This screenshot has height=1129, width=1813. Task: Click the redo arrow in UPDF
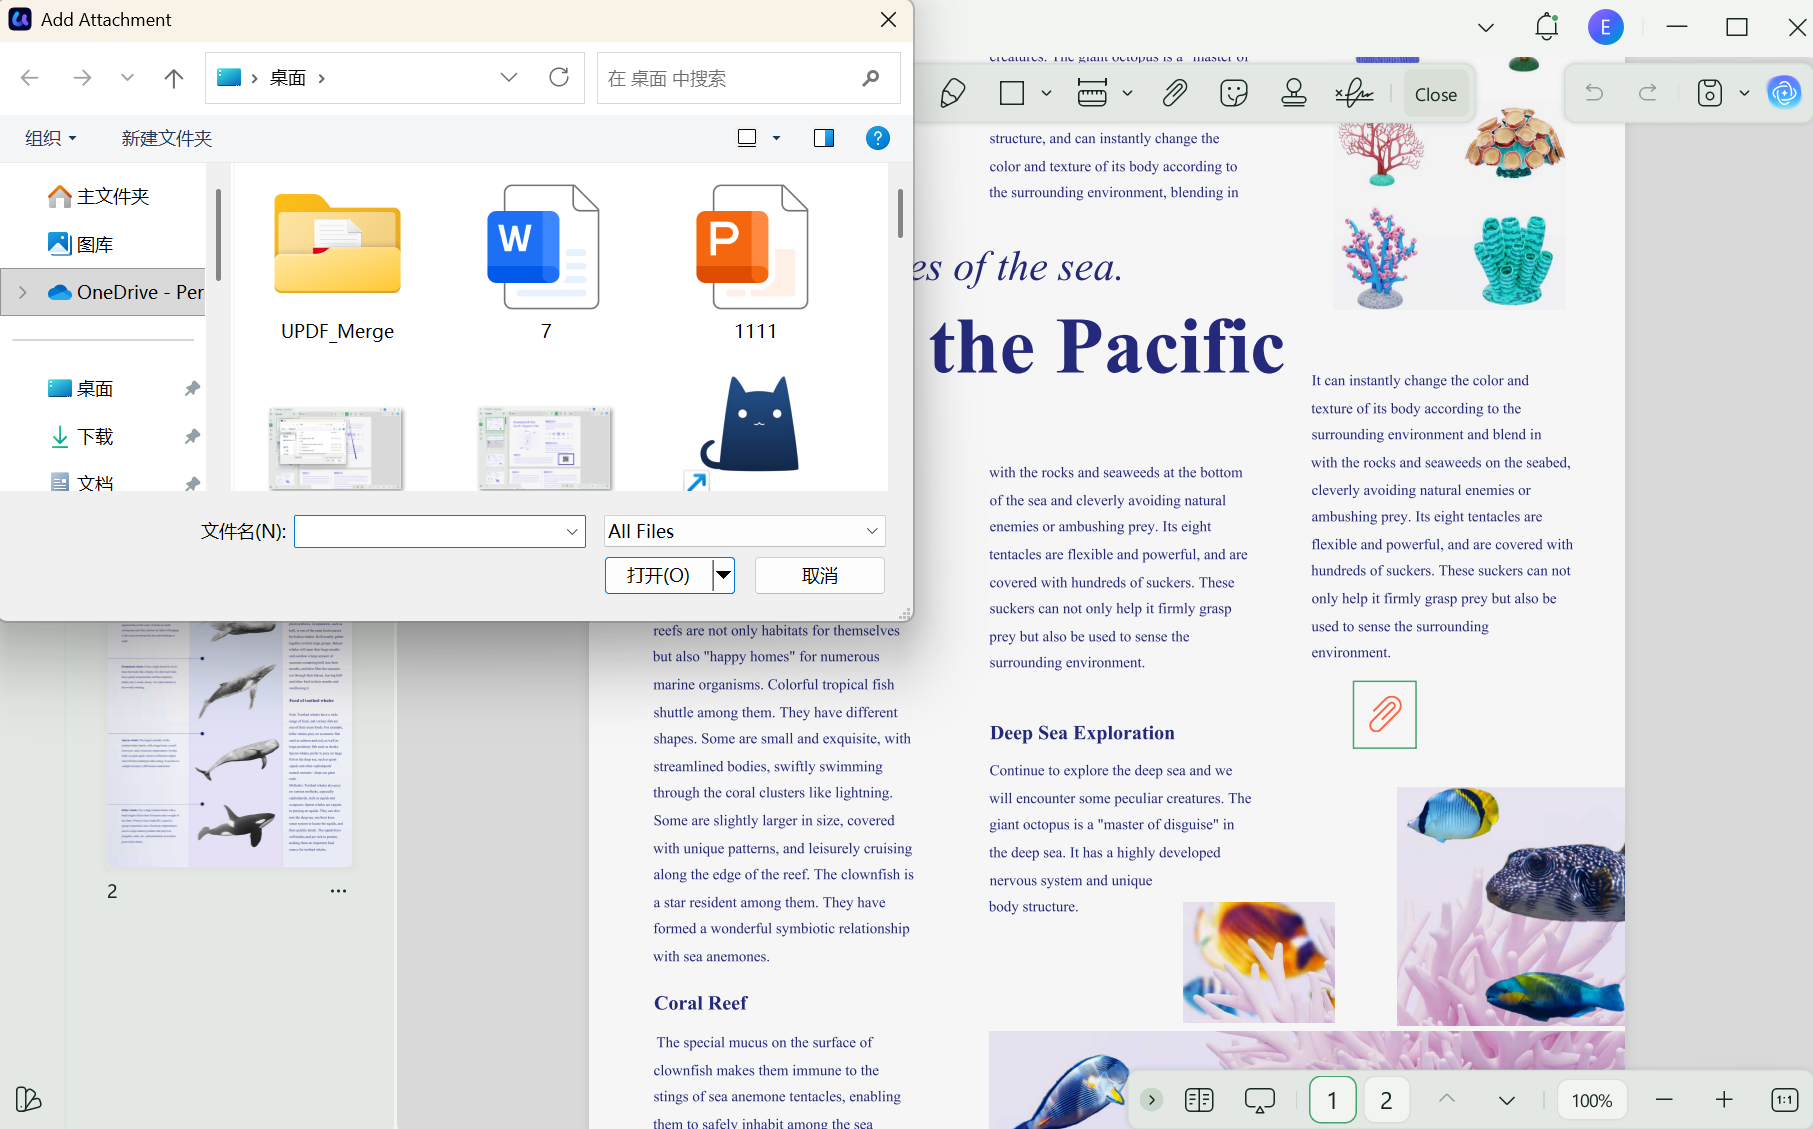pyautogui.click(x=1647, y=94)
